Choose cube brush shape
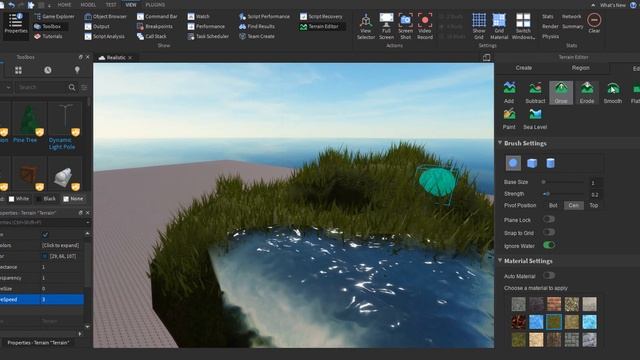 pyautogui.click(x=532, y=163)
